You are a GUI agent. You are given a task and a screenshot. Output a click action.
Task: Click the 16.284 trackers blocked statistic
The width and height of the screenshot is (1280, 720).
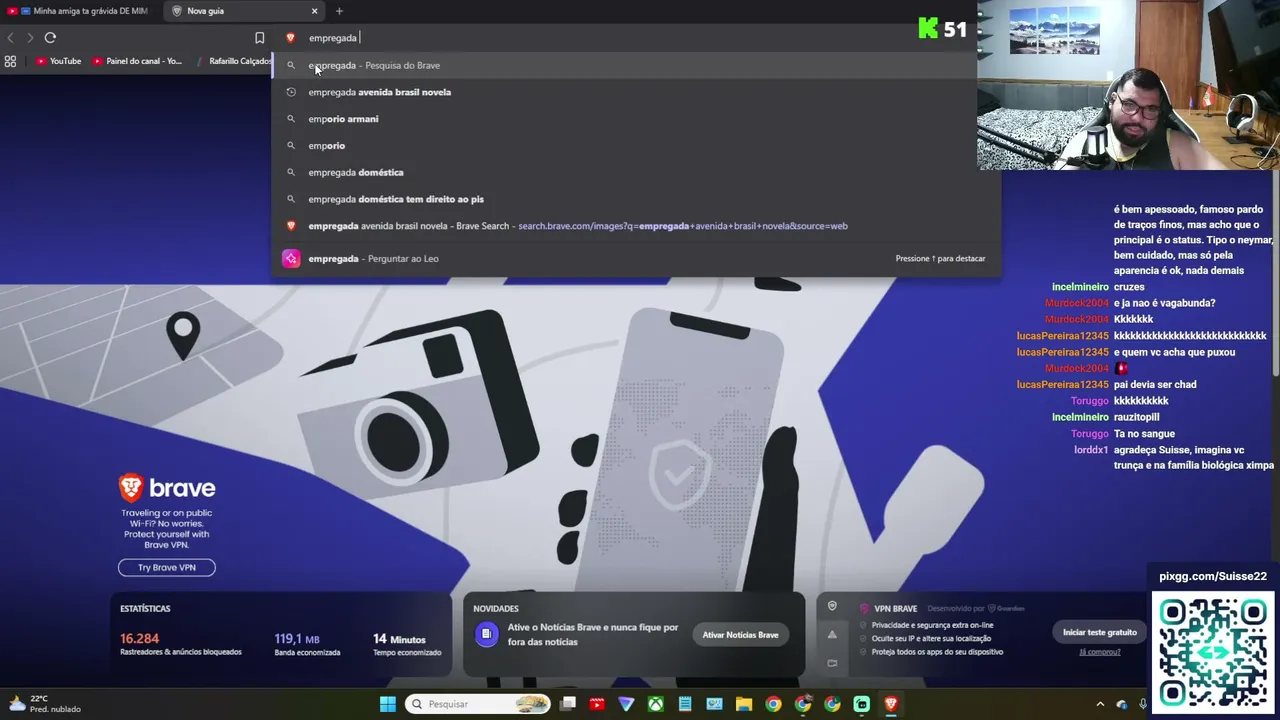[180, 644]
